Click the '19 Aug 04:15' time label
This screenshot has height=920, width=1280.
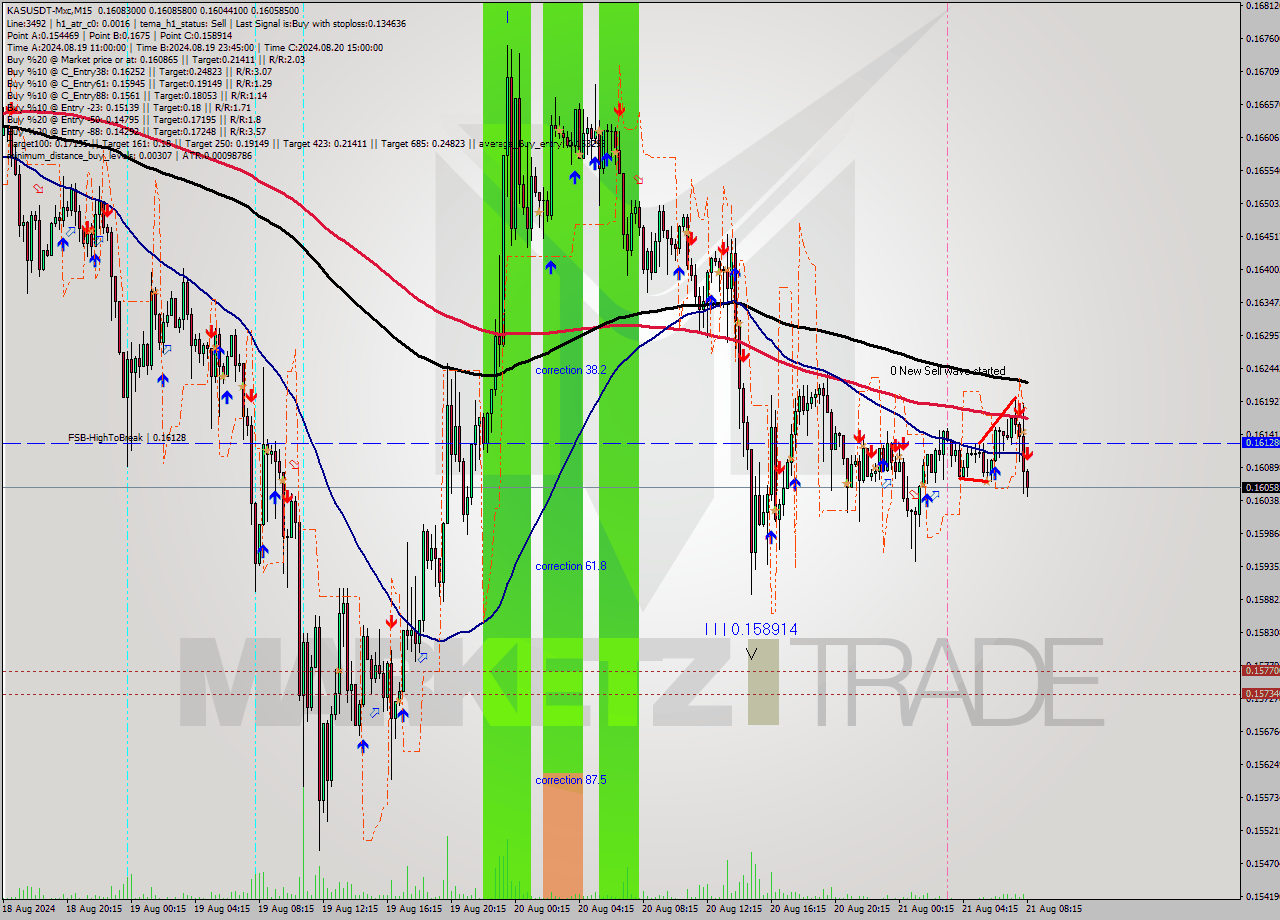[x=222, y=909]
